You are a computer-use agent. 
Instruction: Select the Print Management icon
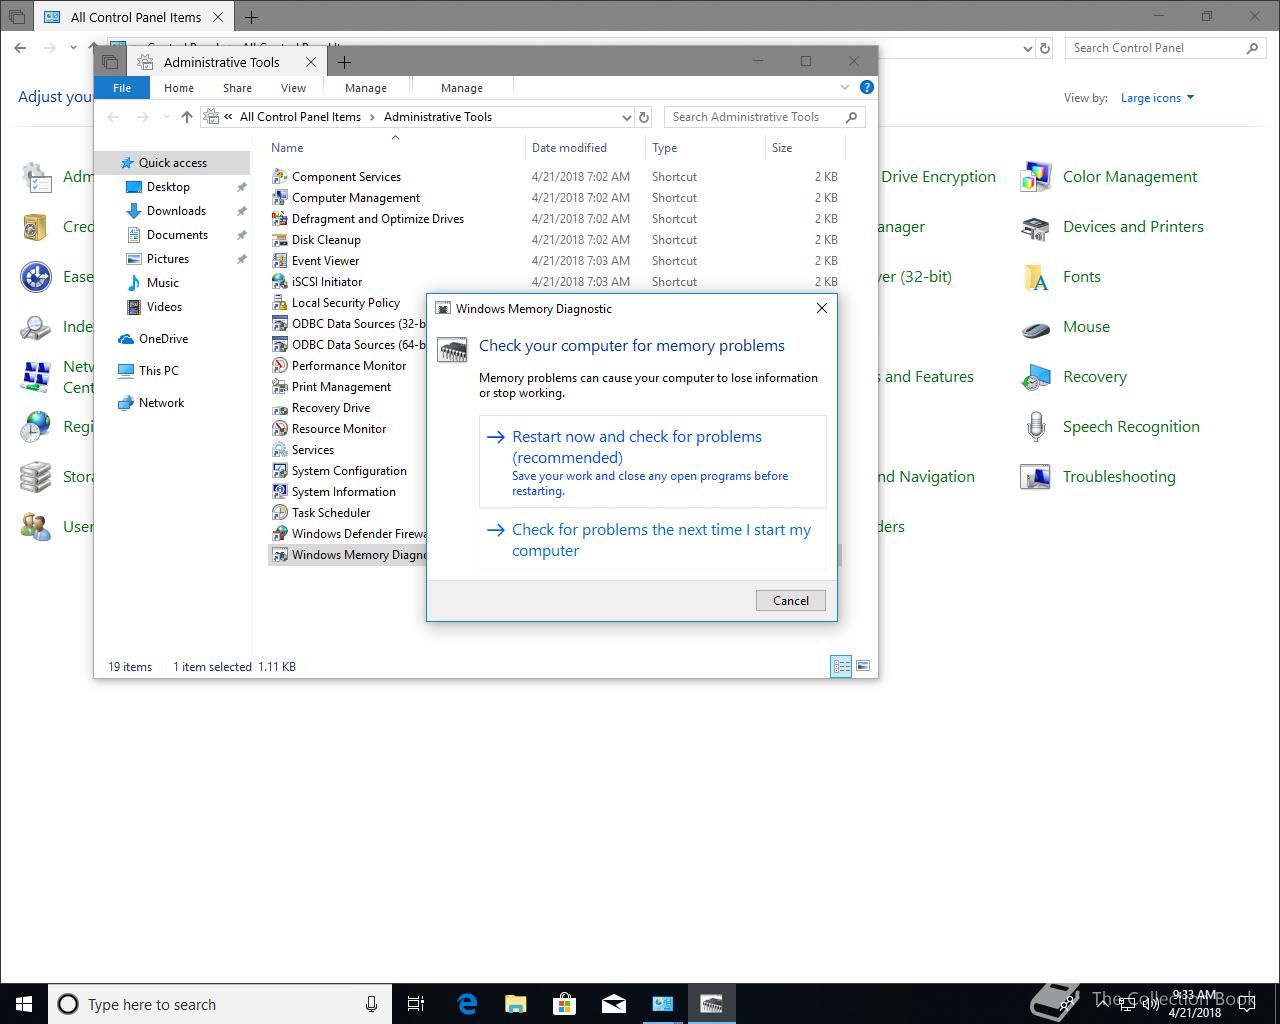[280, 387]
